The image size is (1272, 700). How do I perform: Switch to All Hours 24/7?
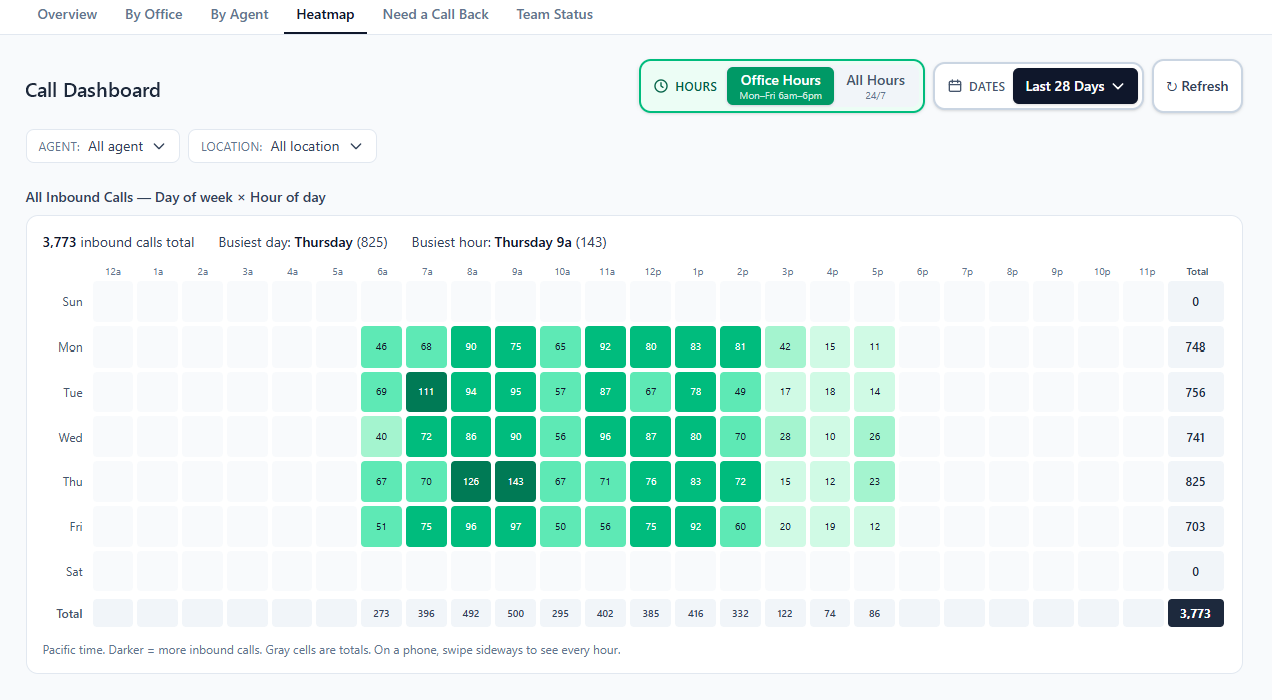(875, 86)
